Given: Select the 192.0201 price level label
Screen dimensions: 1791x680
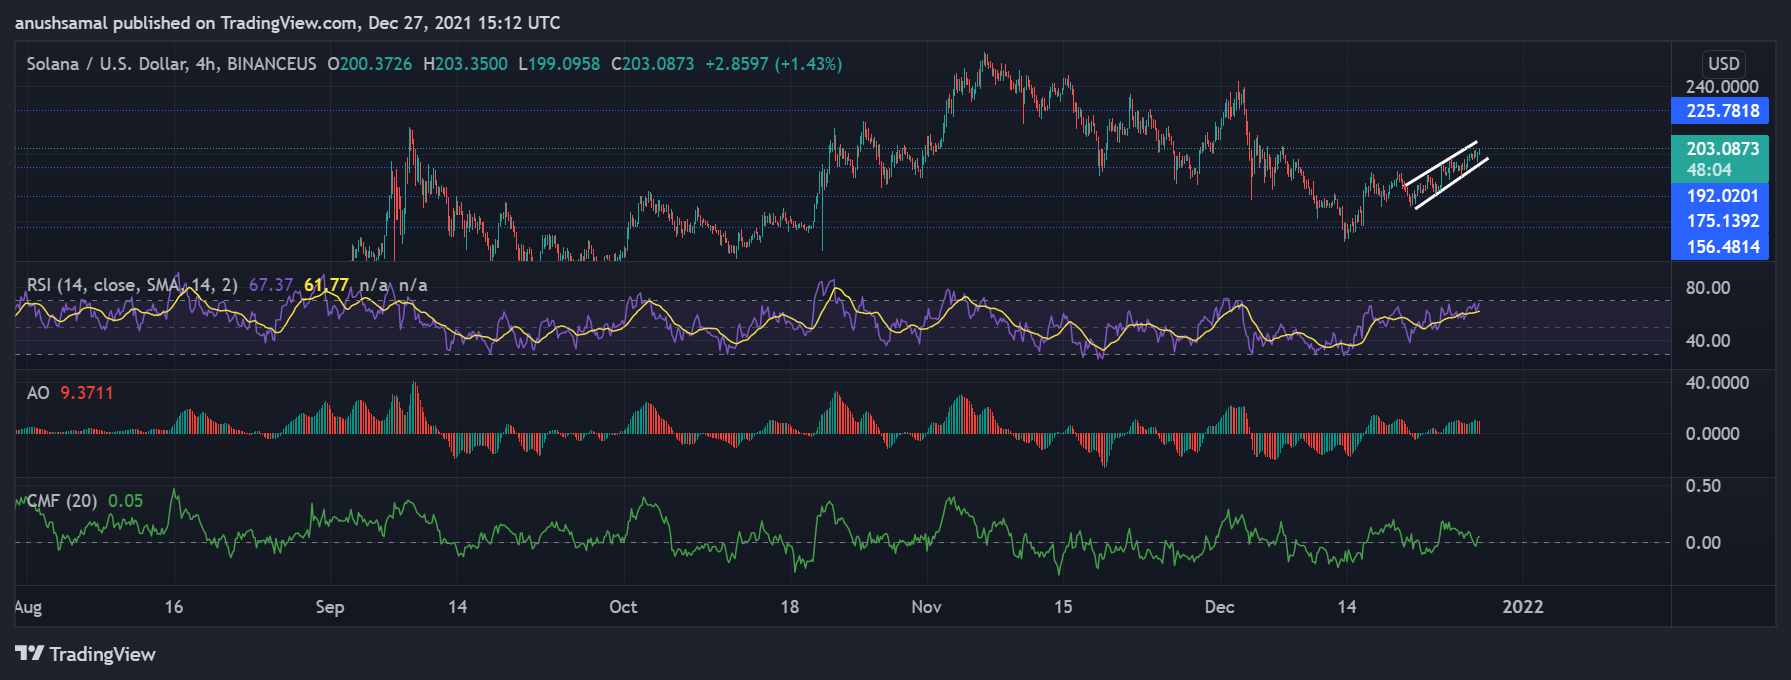Looking at the screenshot, I should [x=1720, y=196].
